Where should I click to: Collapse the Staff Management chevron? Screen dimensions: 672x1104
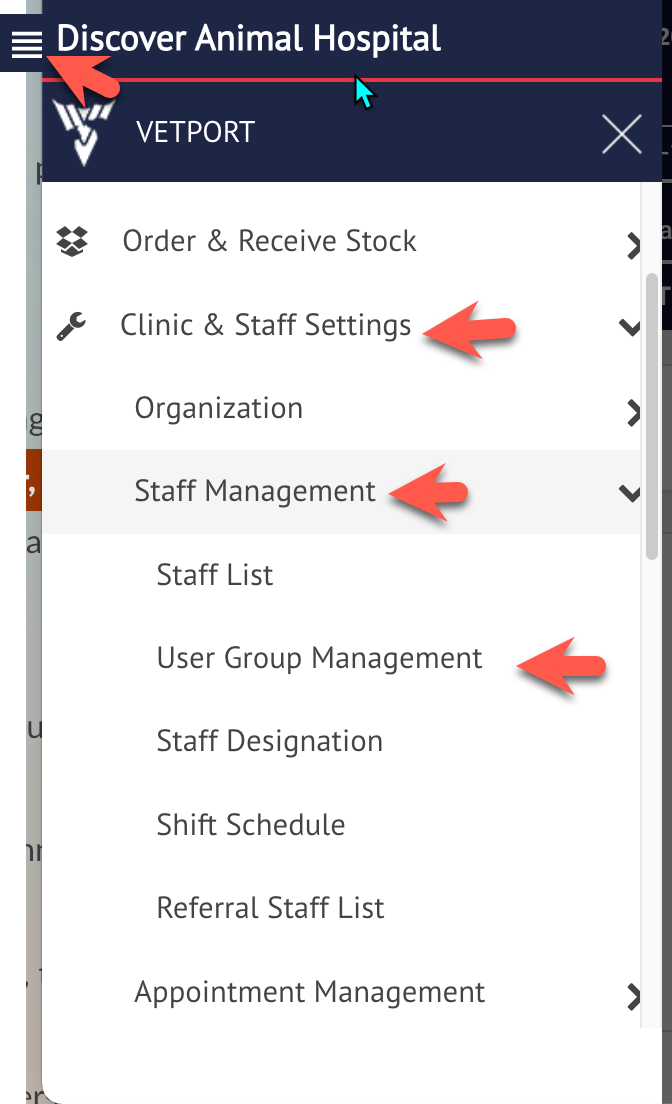629,493
